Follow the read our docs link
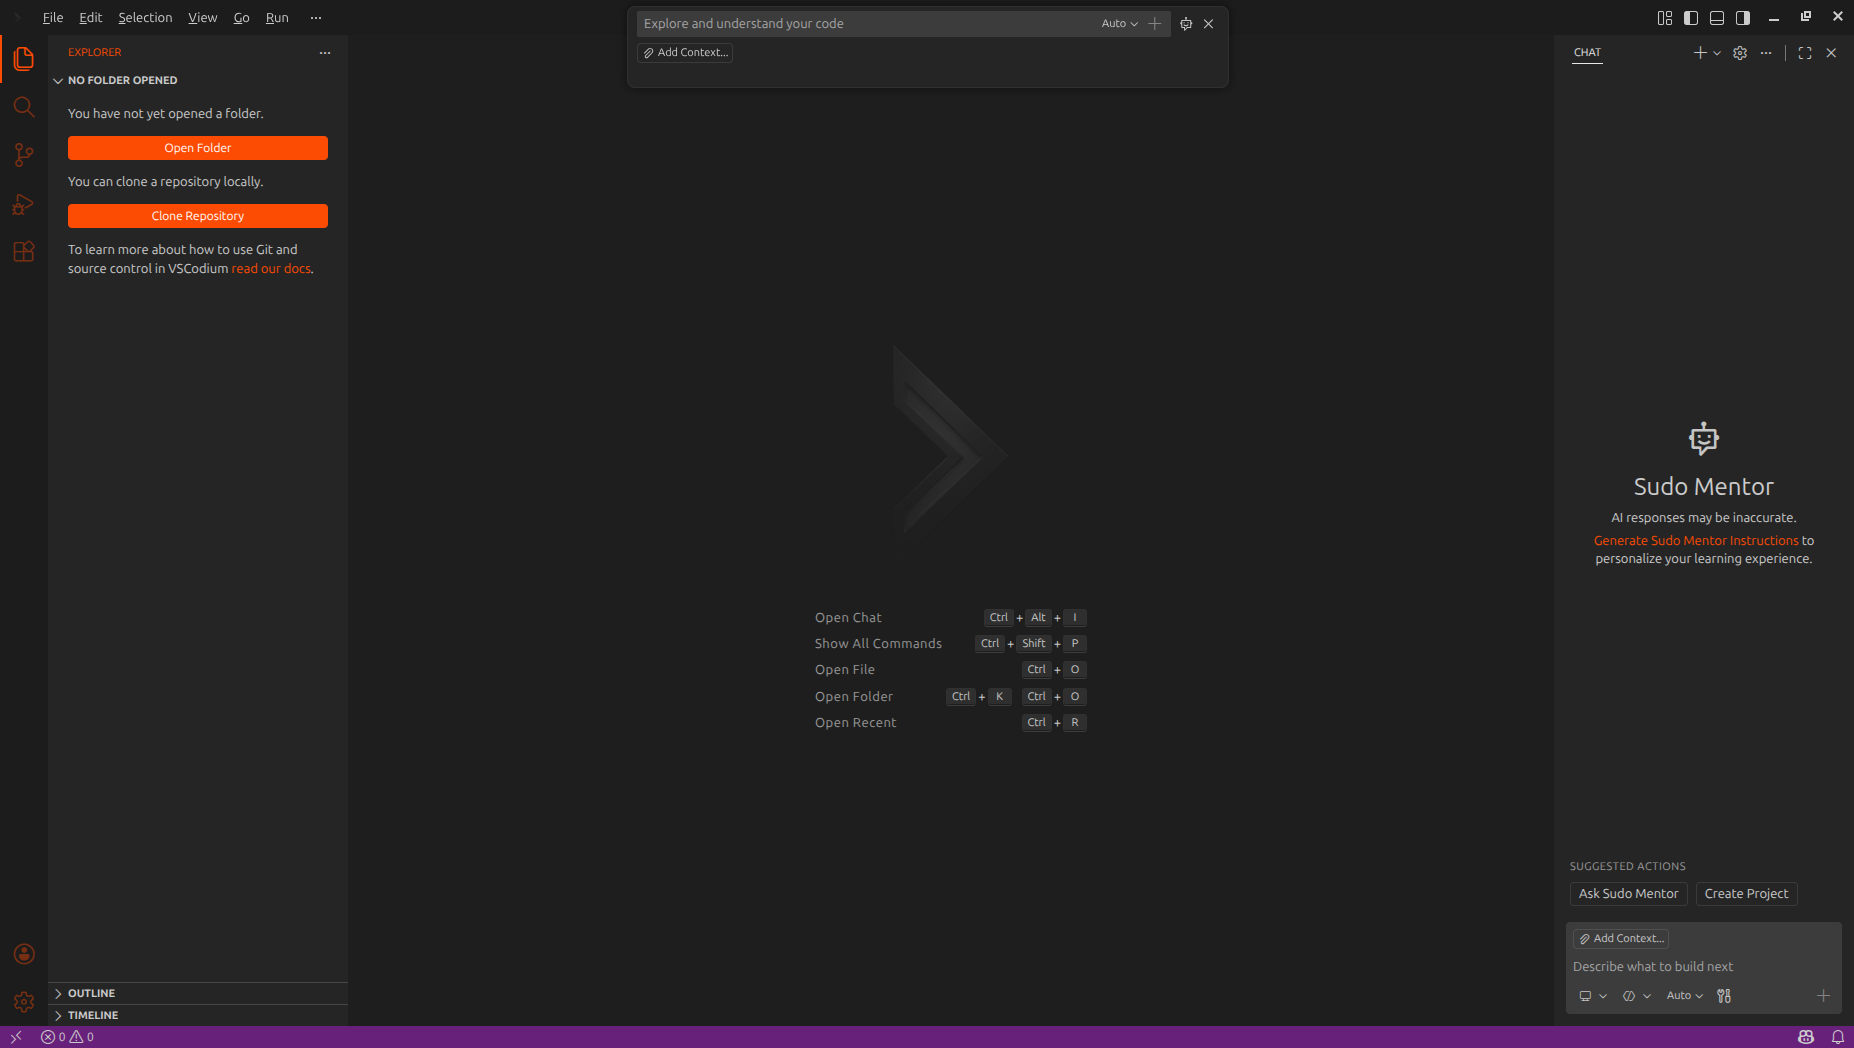Screen dimensions: 1854x1048 (270, 268)
